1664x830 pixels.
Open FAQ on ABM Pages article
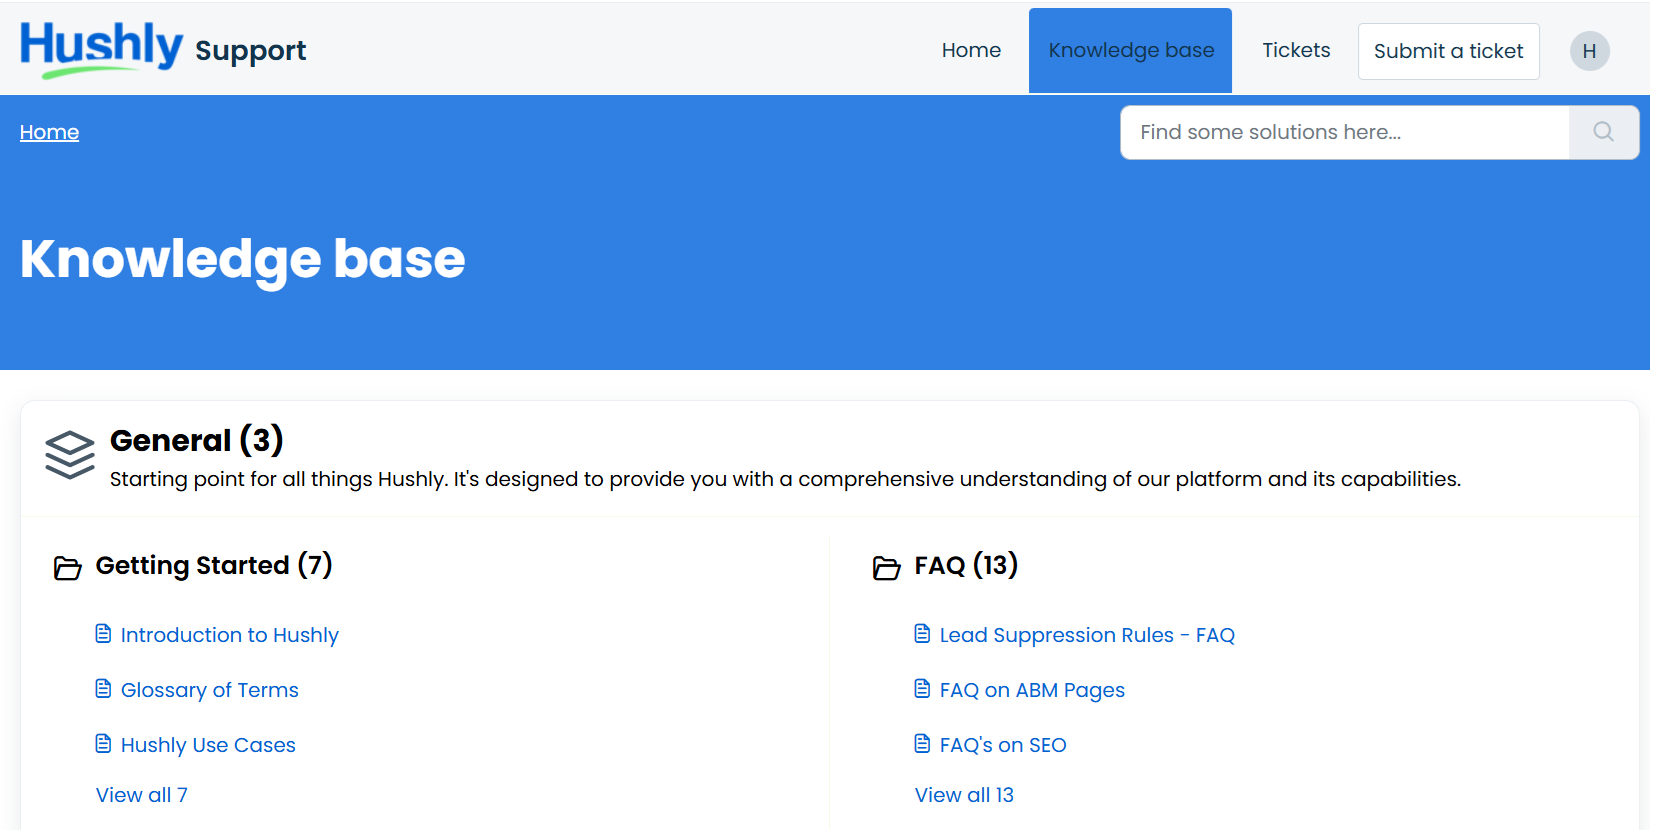coord(1032,690)
